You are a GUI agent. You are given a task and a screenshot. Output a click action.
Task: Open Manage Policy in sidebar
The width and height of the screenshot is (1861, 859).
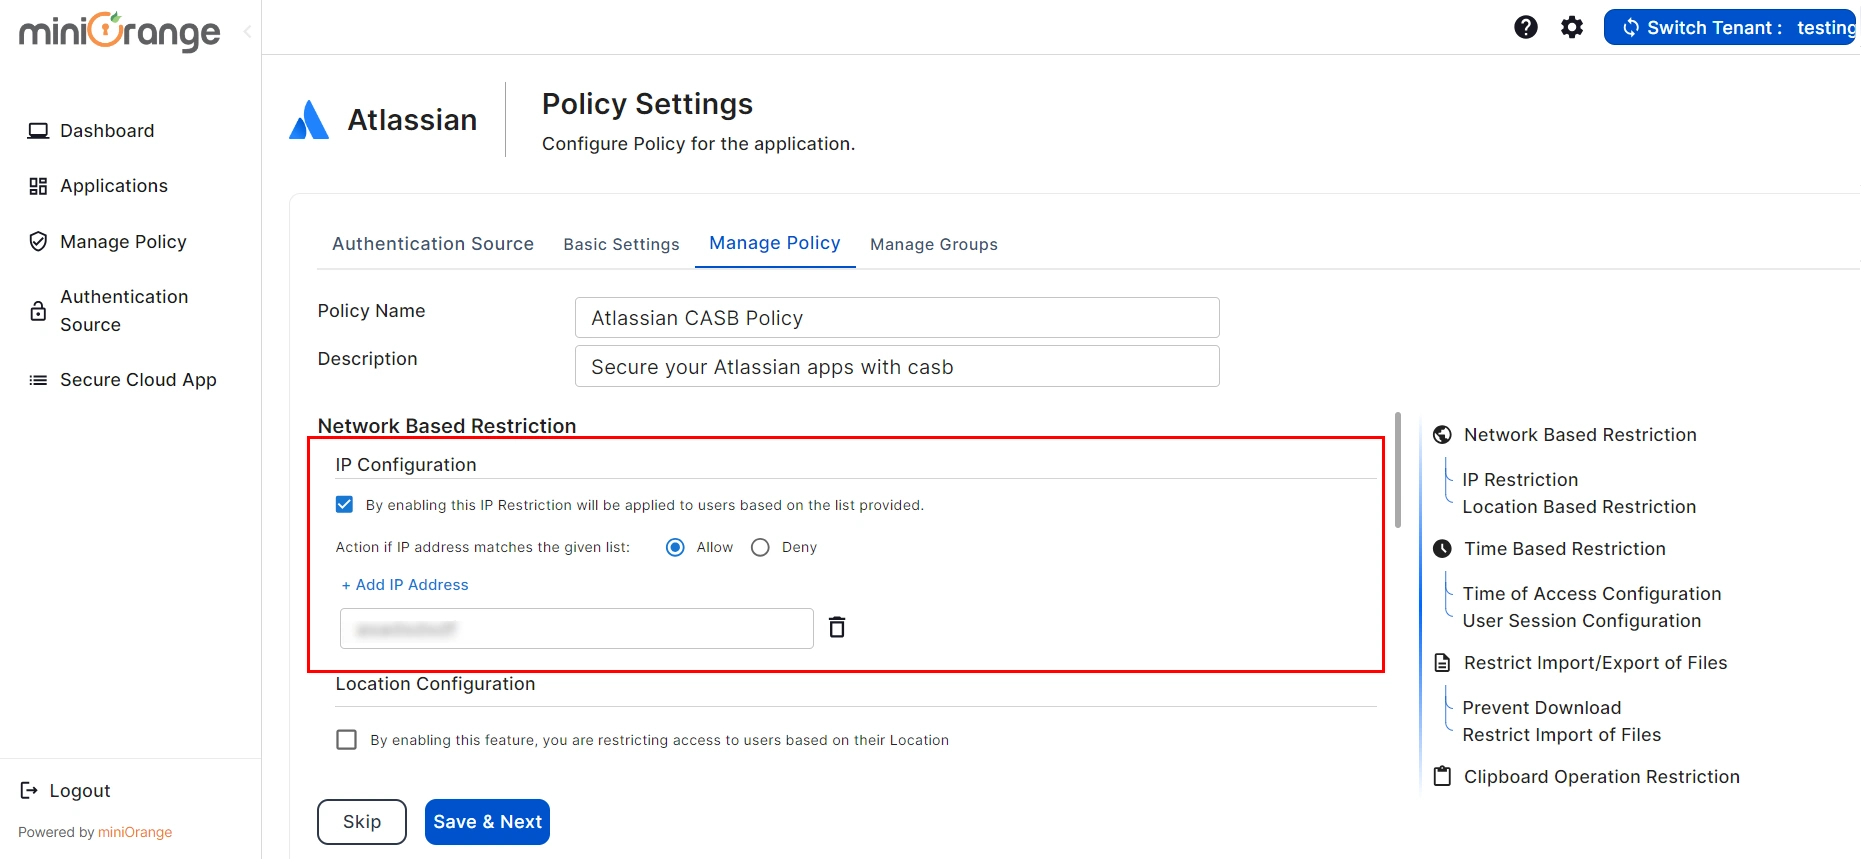(123, 242)
